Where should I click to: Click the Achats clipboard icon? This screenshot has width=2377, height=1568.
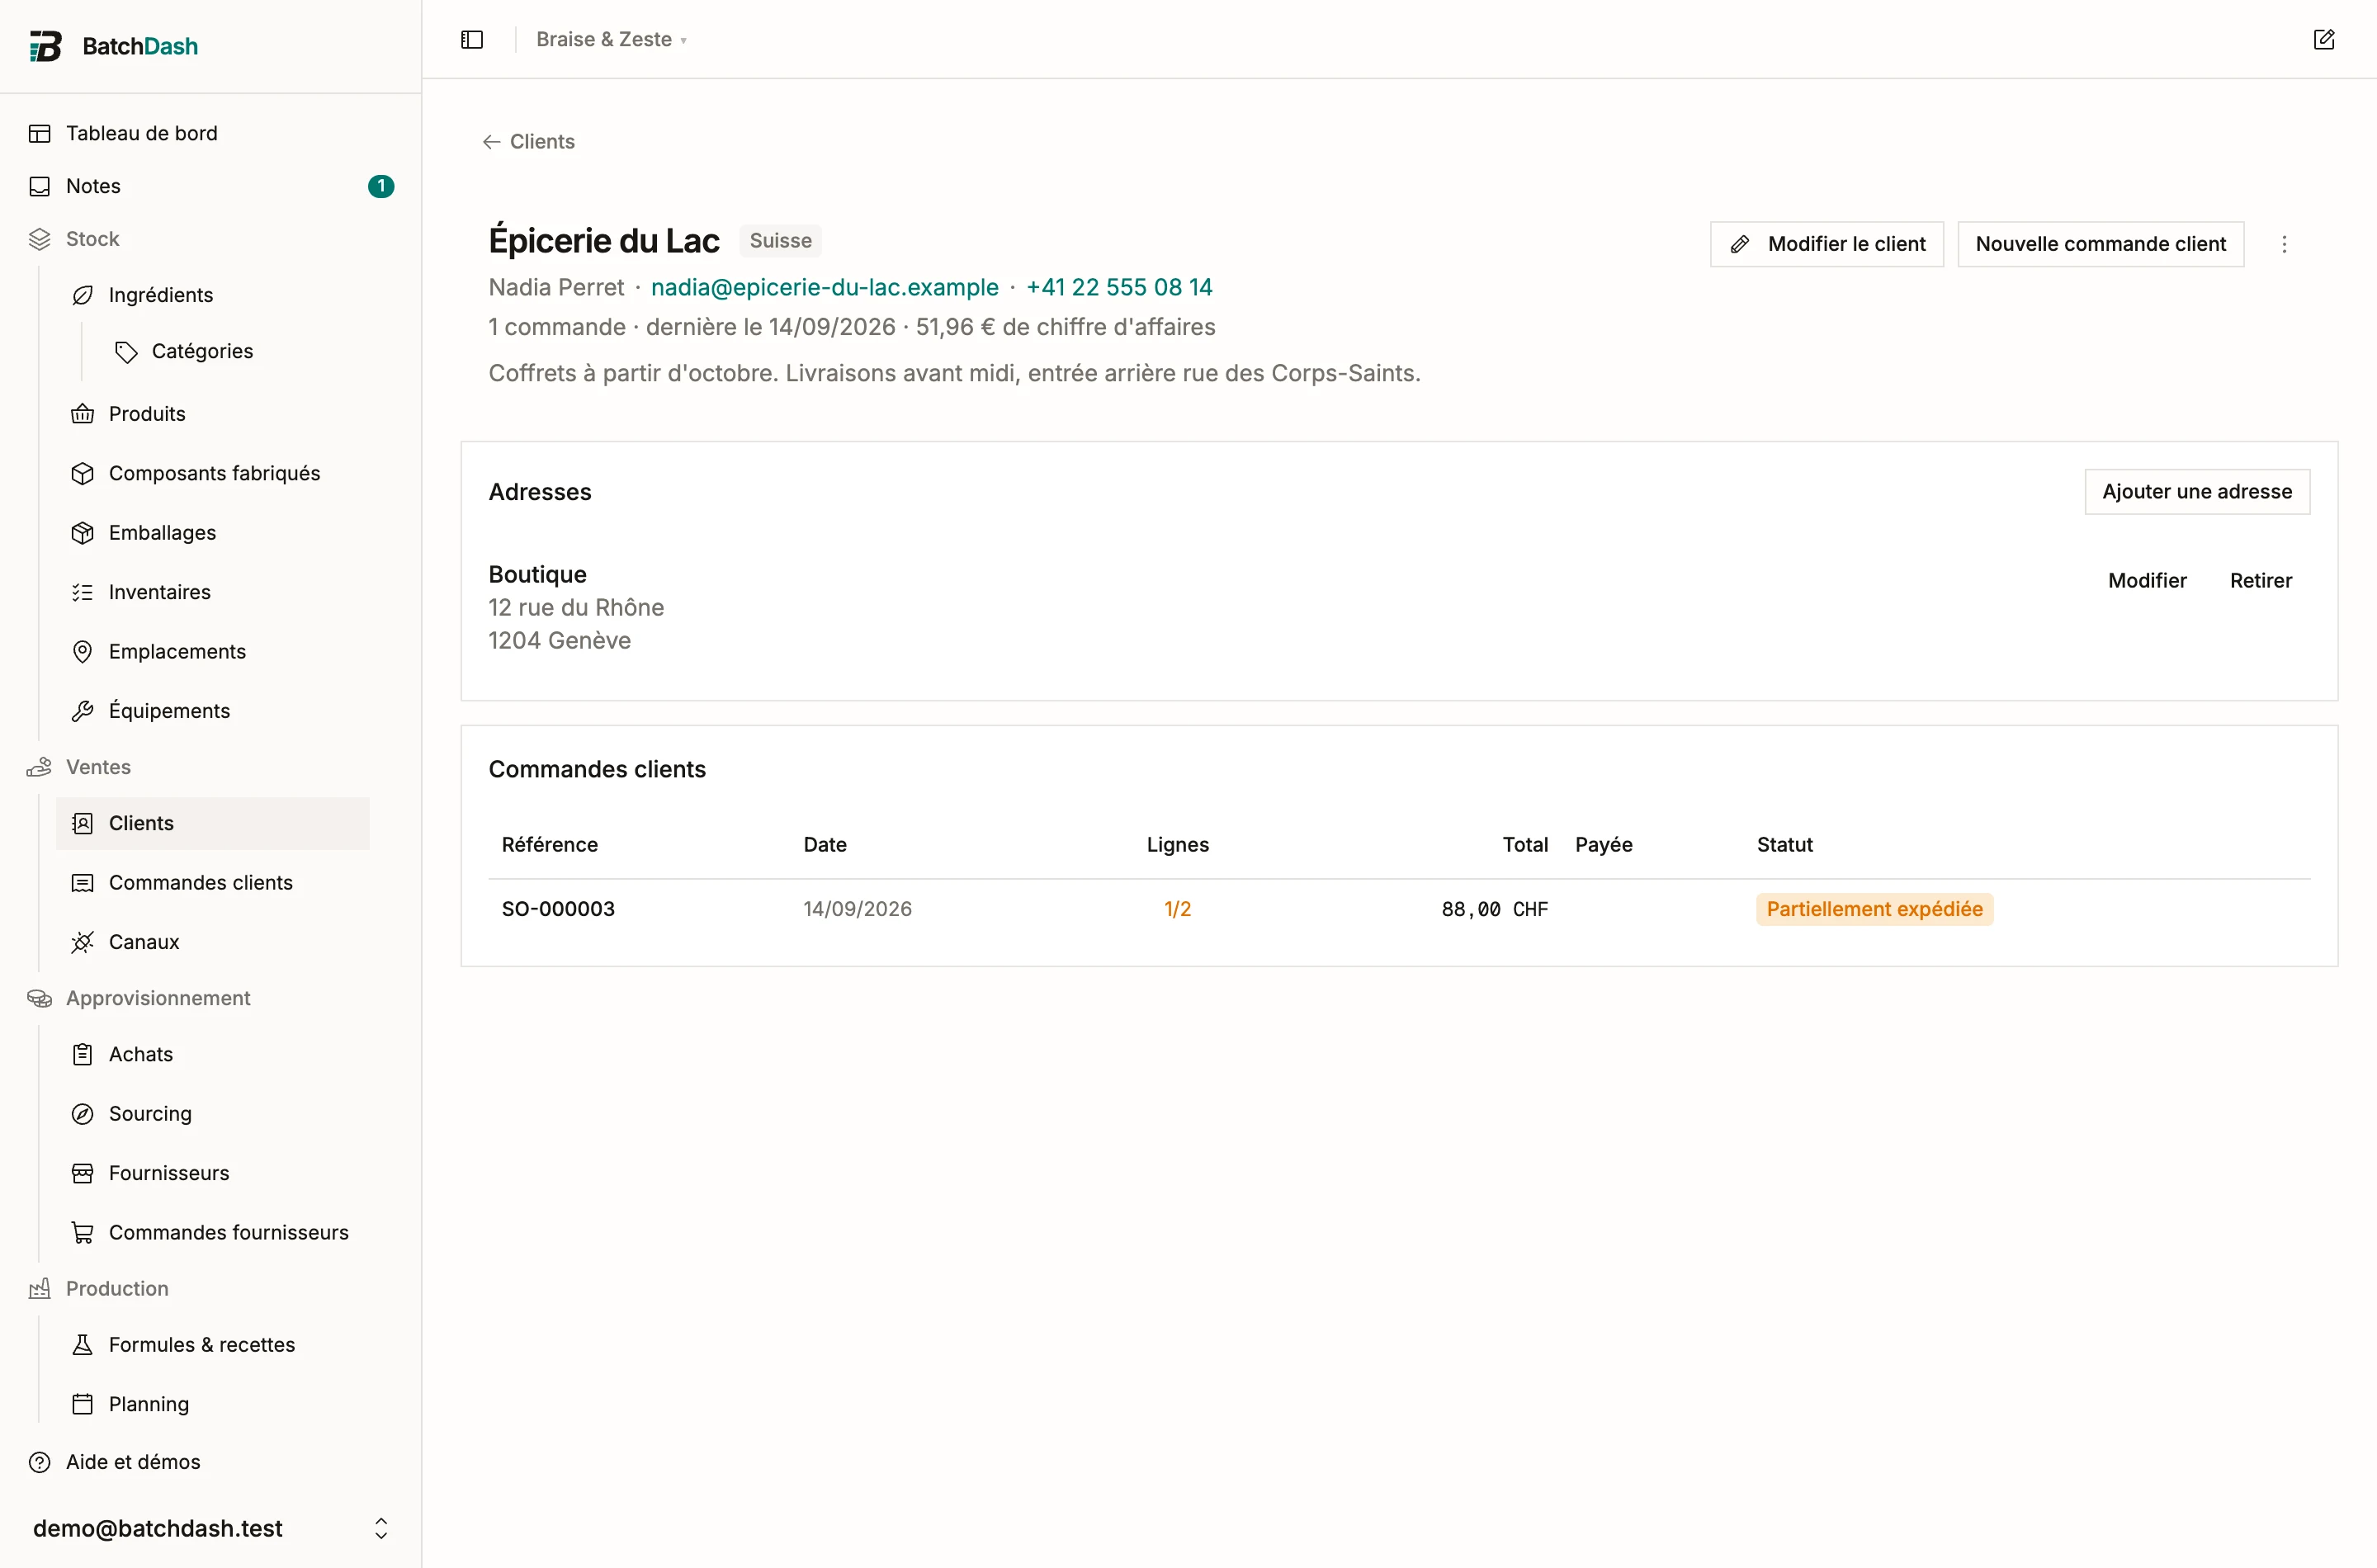[x=83, y=1055]
